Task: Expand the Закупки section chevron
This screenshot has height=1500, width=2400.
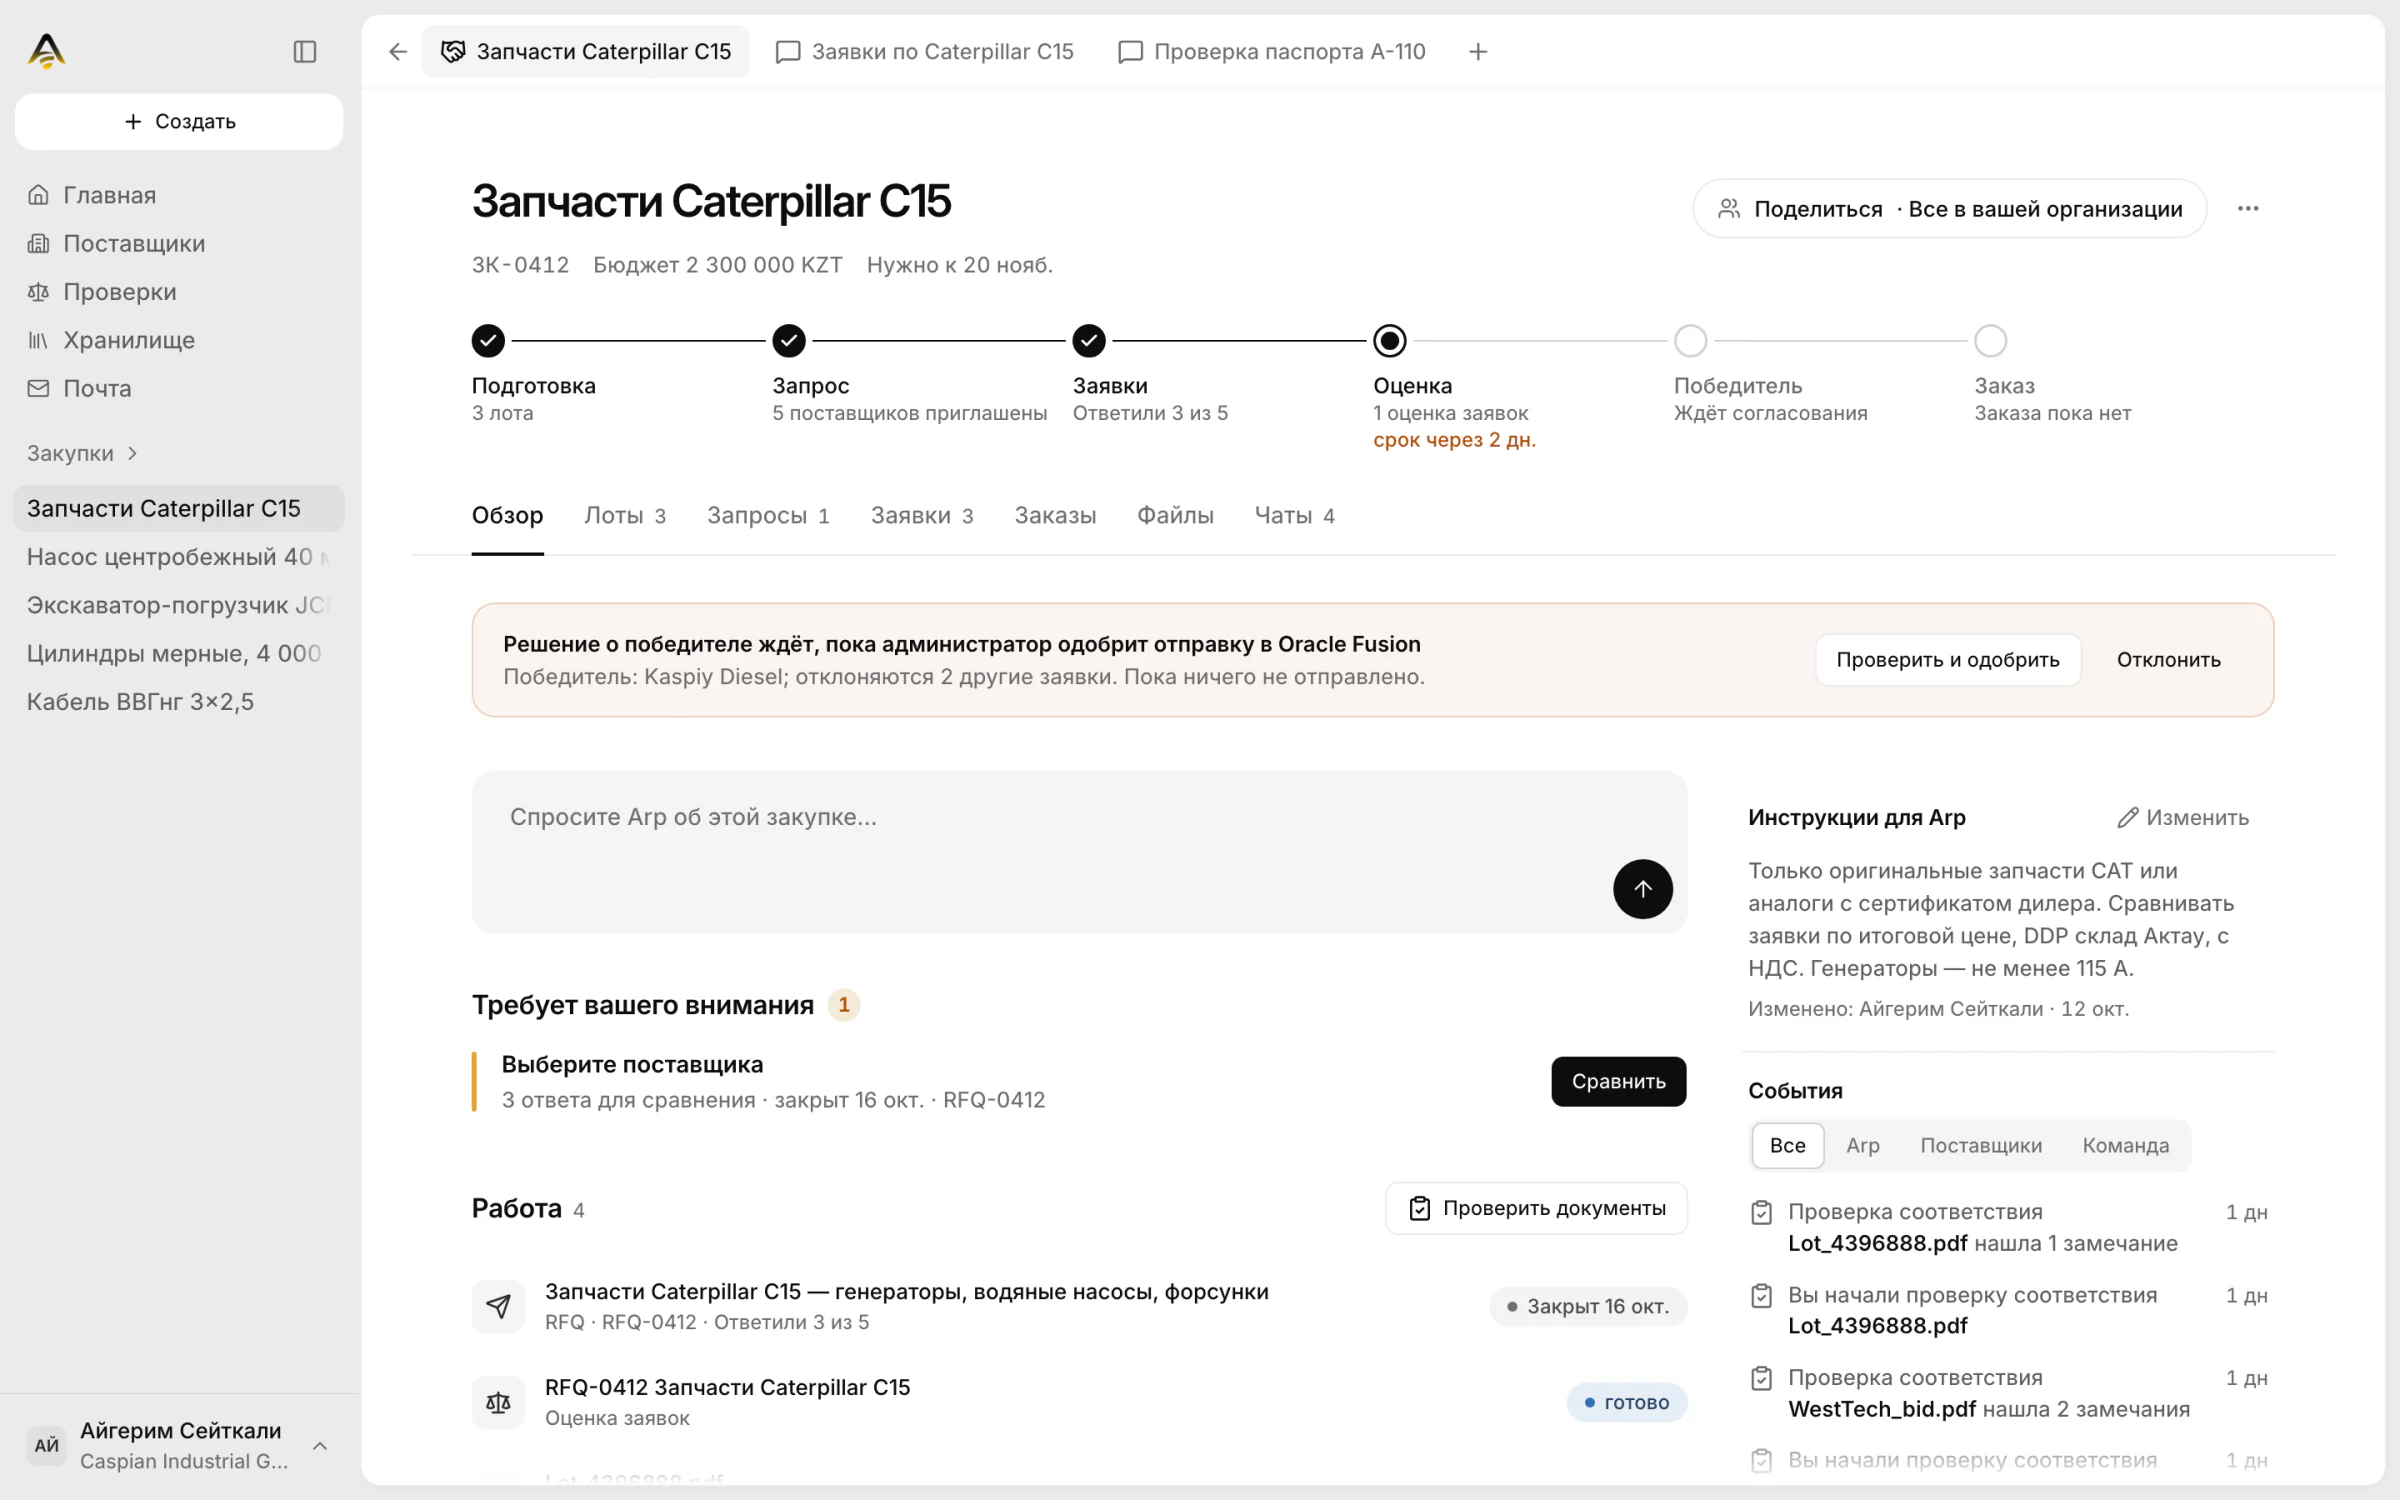Action: [x=132, y=453]
